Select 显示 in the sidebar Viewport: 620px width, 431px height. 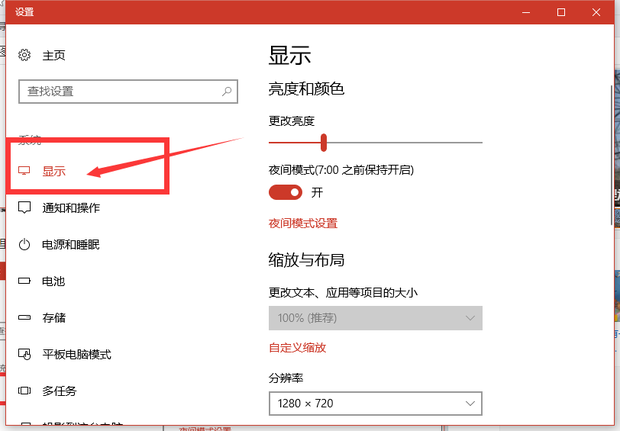click(54, 171)
